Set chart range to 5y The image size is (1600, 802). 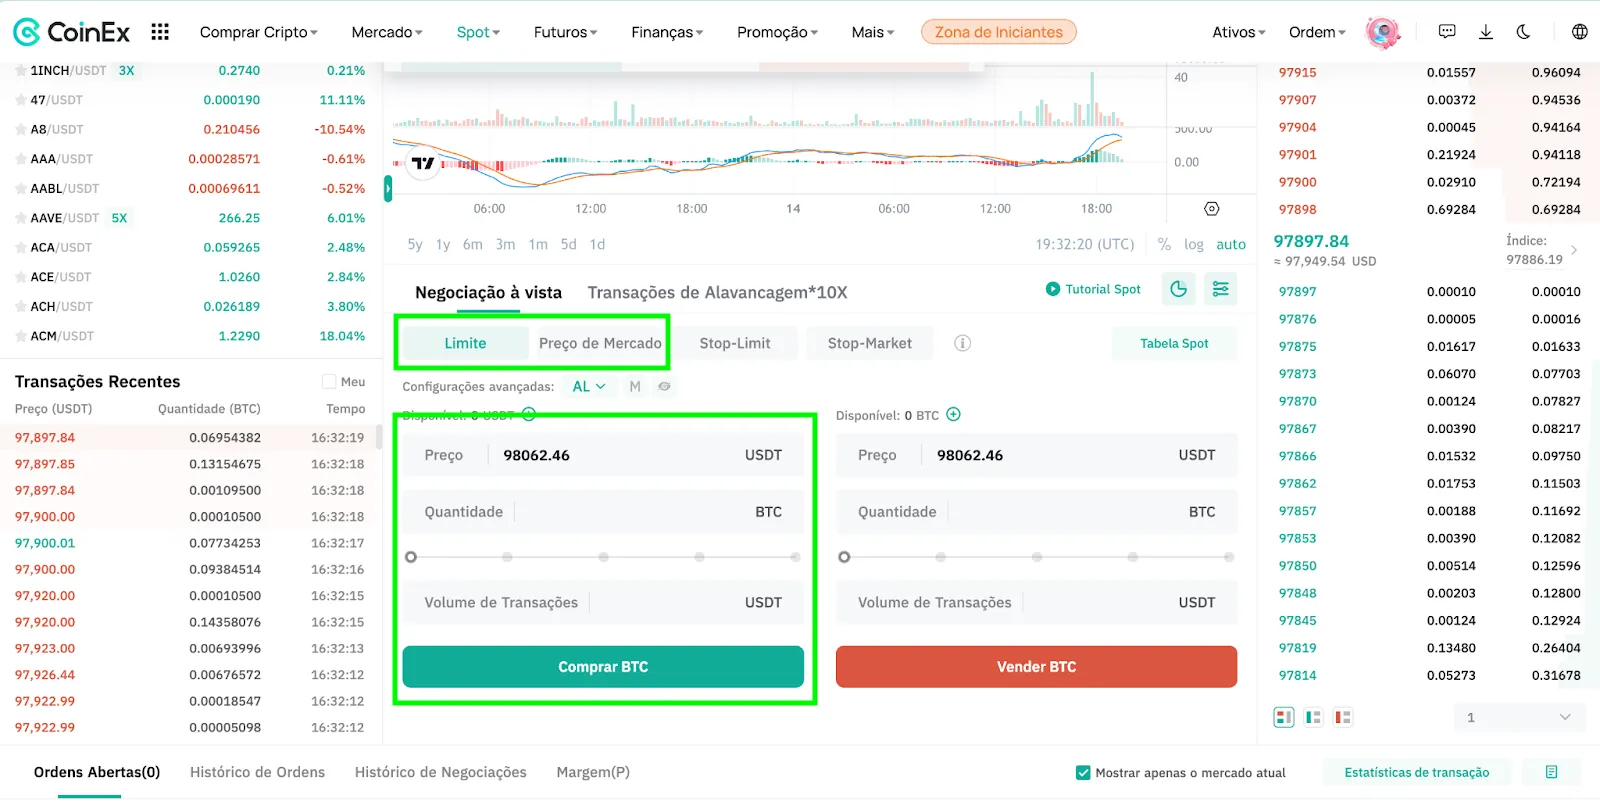click(x=415, y=244)
